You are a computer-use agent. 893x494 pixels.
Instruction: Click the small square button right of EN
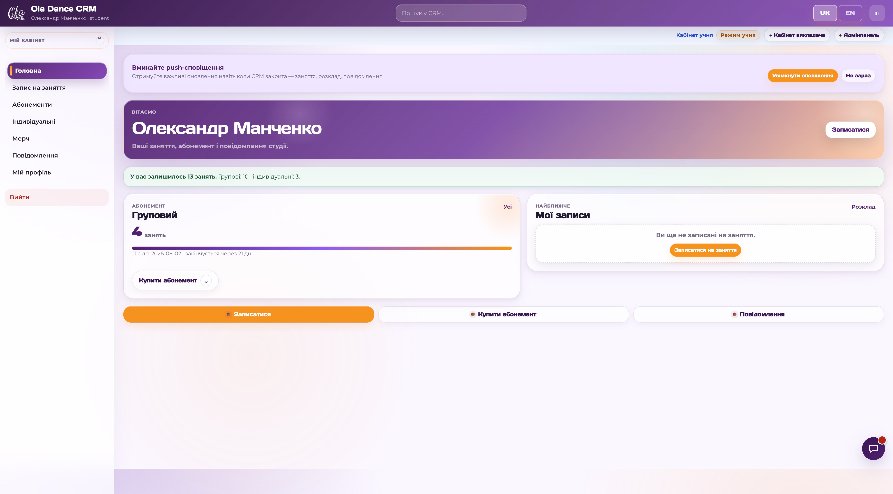click(x=876, y=13)
